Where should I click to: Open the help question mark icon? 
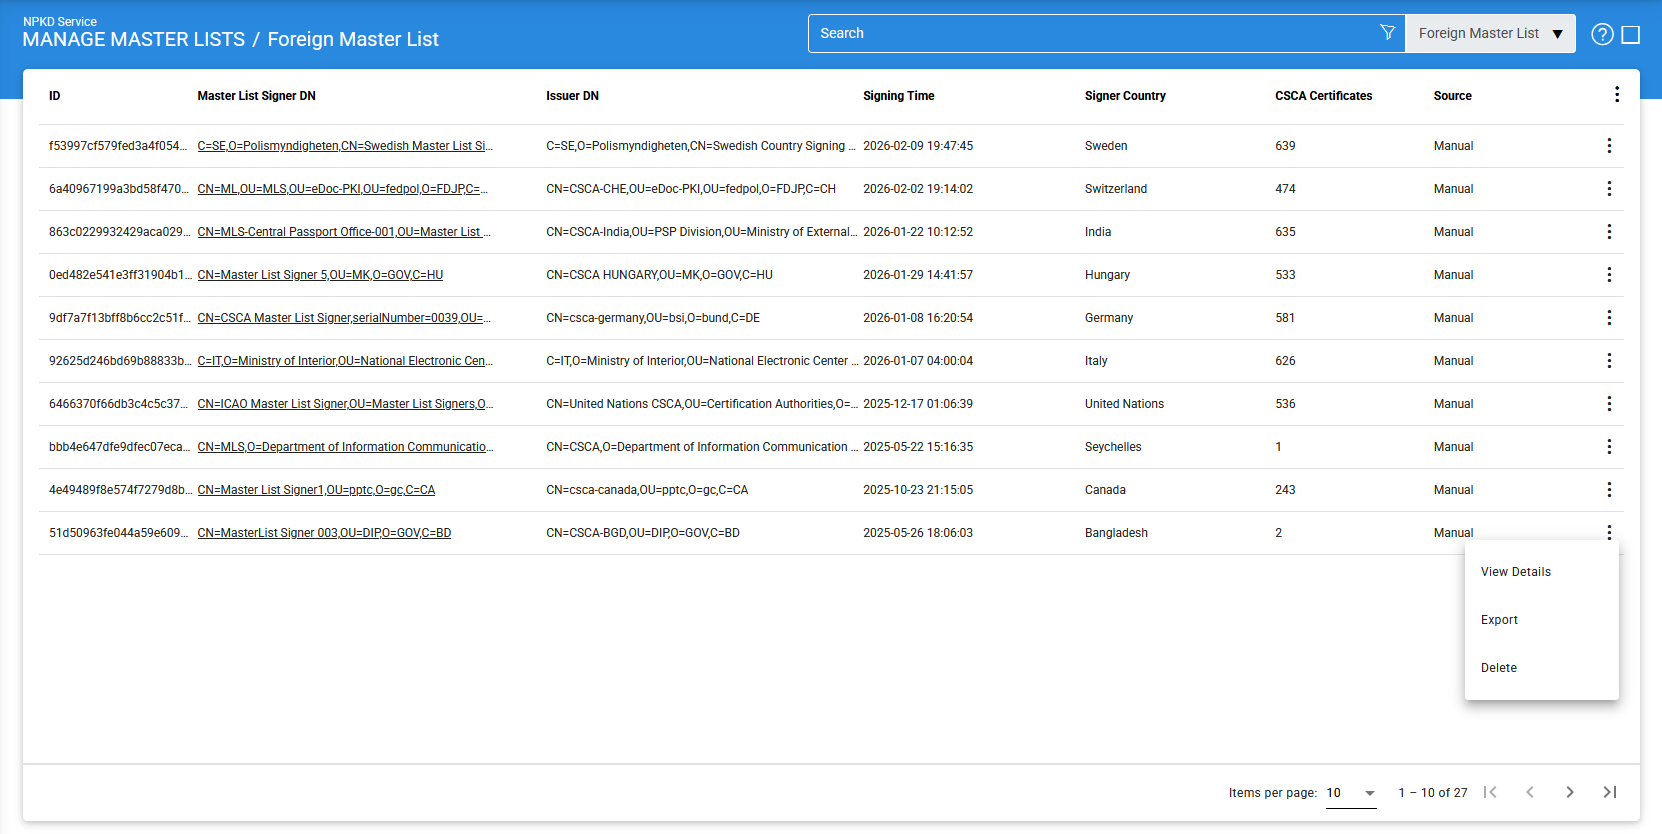pos(1602,34)
